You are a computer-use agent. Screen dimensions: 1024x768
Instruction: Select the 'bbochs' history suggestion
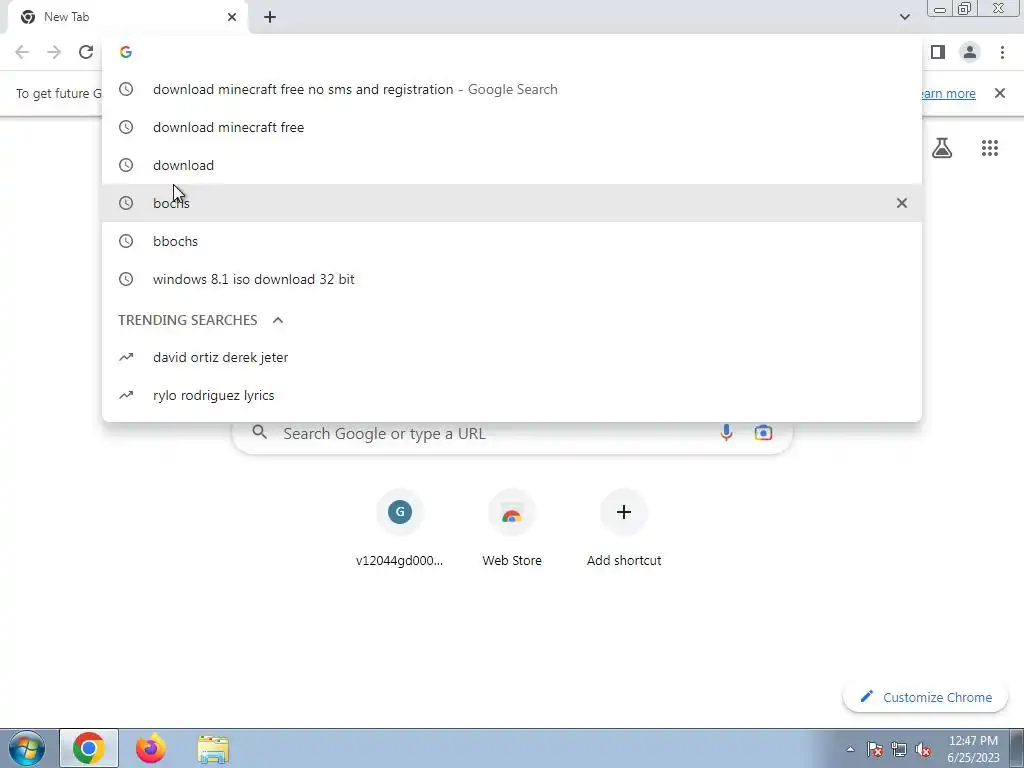pos(512,241)
